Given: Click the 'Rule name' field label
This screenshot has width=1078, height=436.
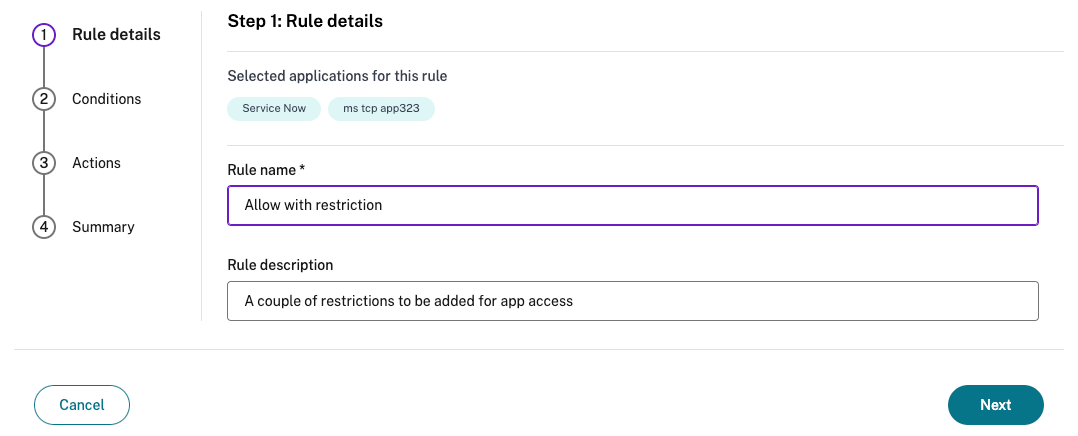Looking at the screenshot, I should [x=261, y=170].
